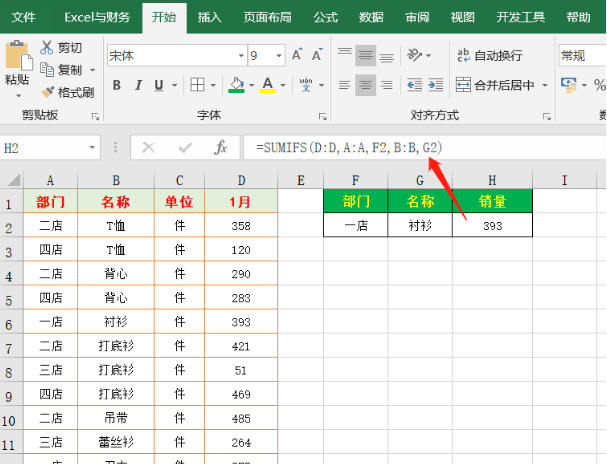Toggle Underline formatting

point(159,85)
